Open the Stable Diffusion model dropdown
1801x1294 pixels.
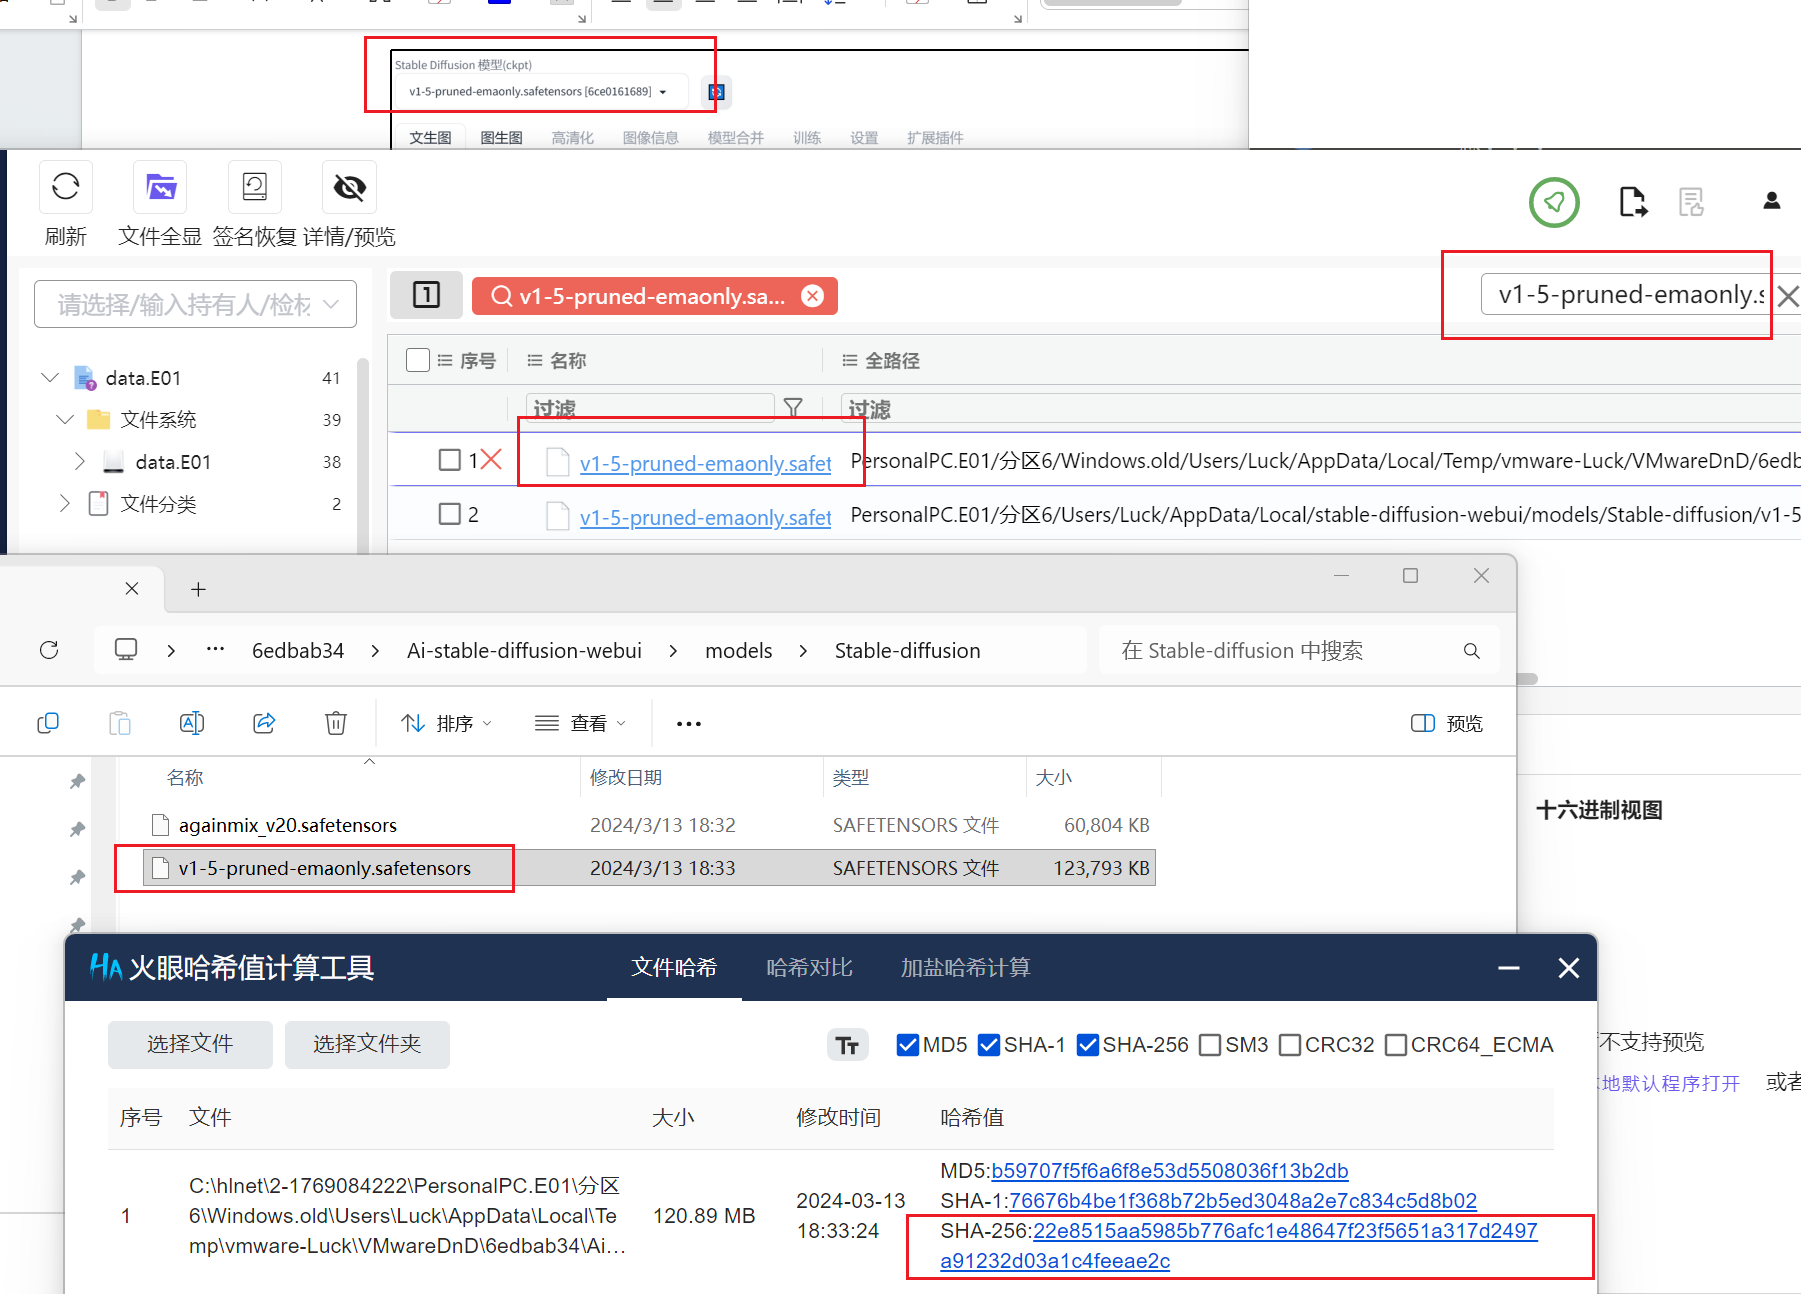point(538,92)
